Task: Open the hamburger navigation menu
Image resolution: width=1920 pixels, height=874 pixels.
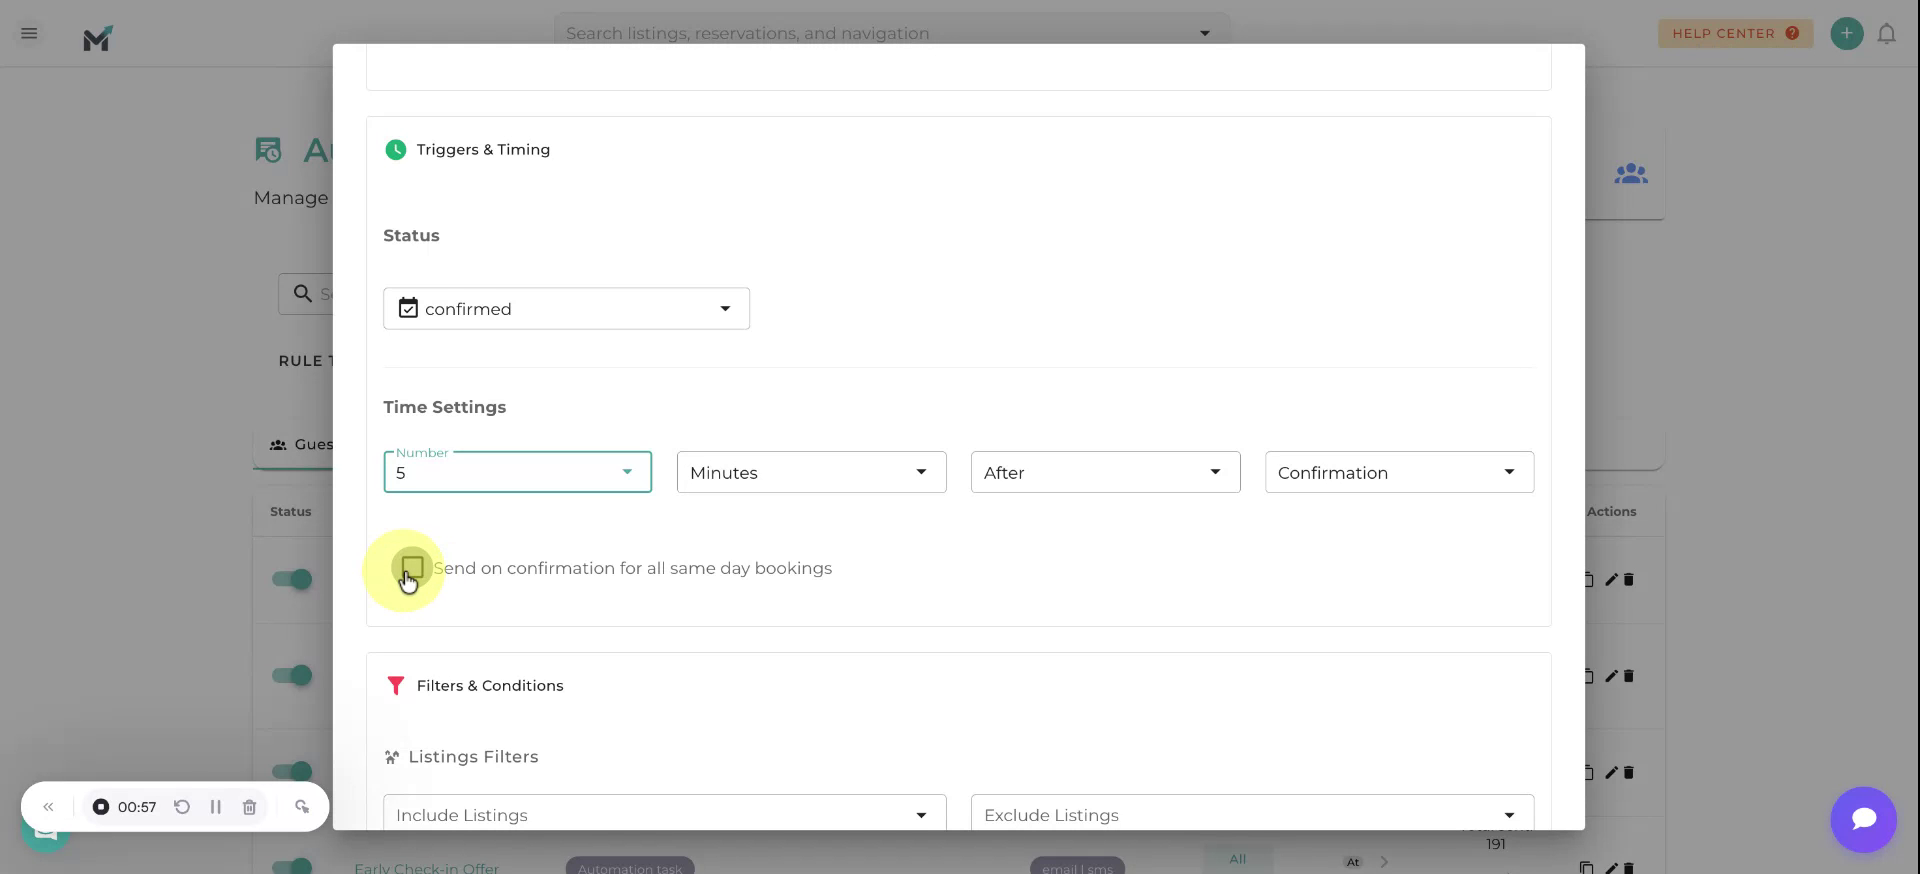Action: (29, 33)
